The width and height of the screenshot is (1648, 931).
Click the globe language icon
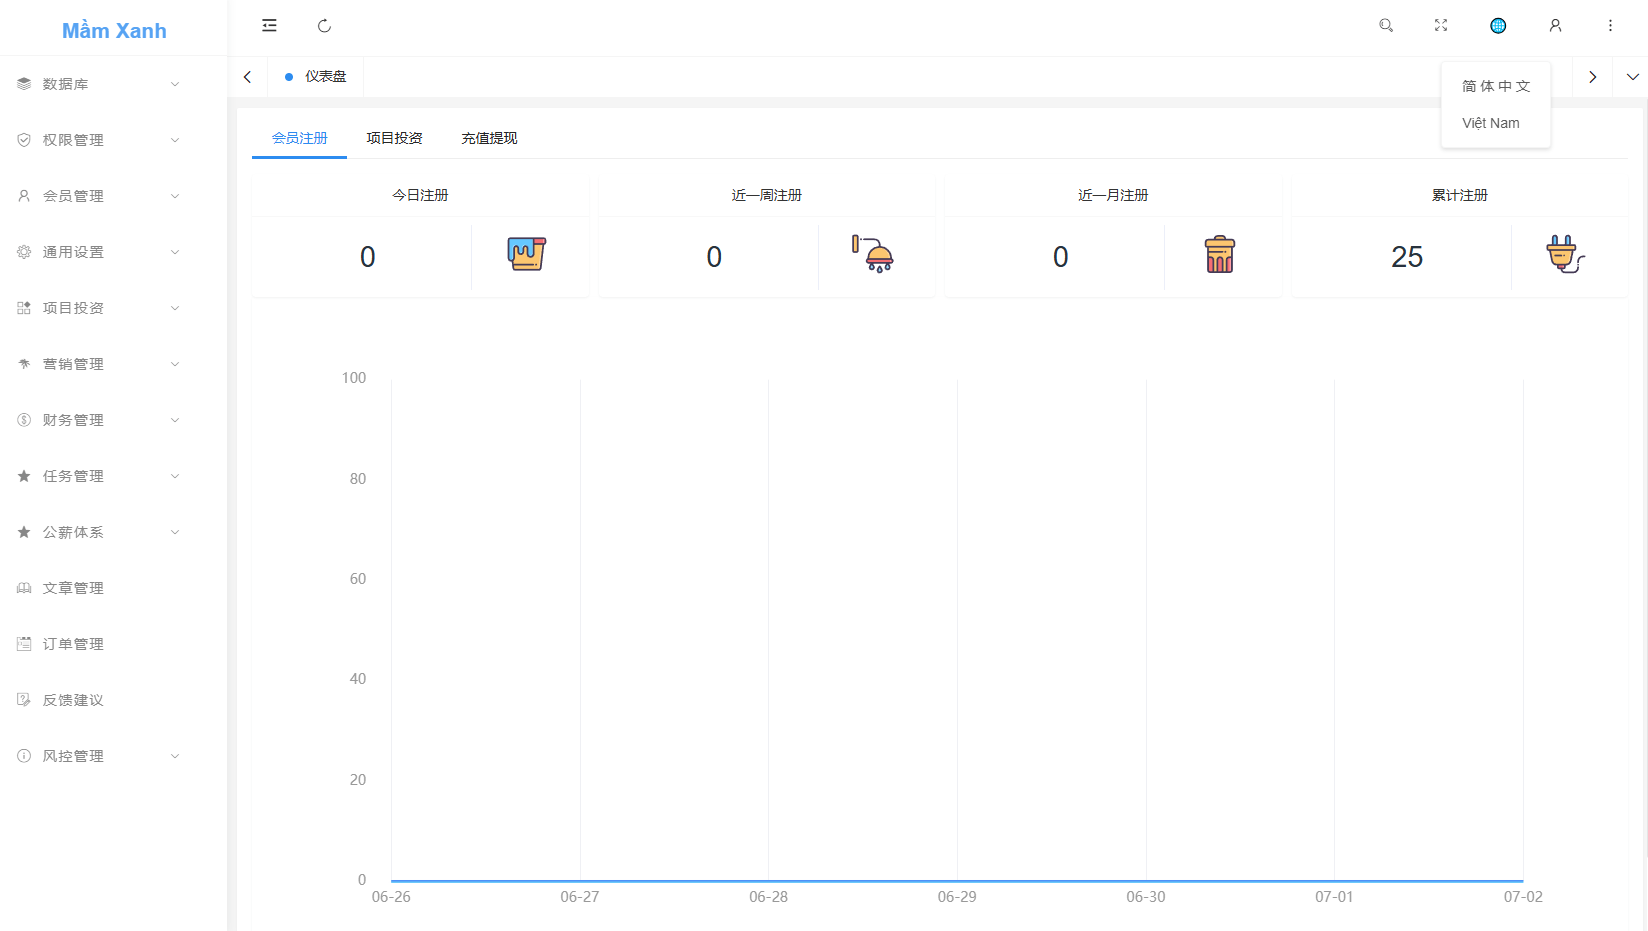tap(1498, 26)
